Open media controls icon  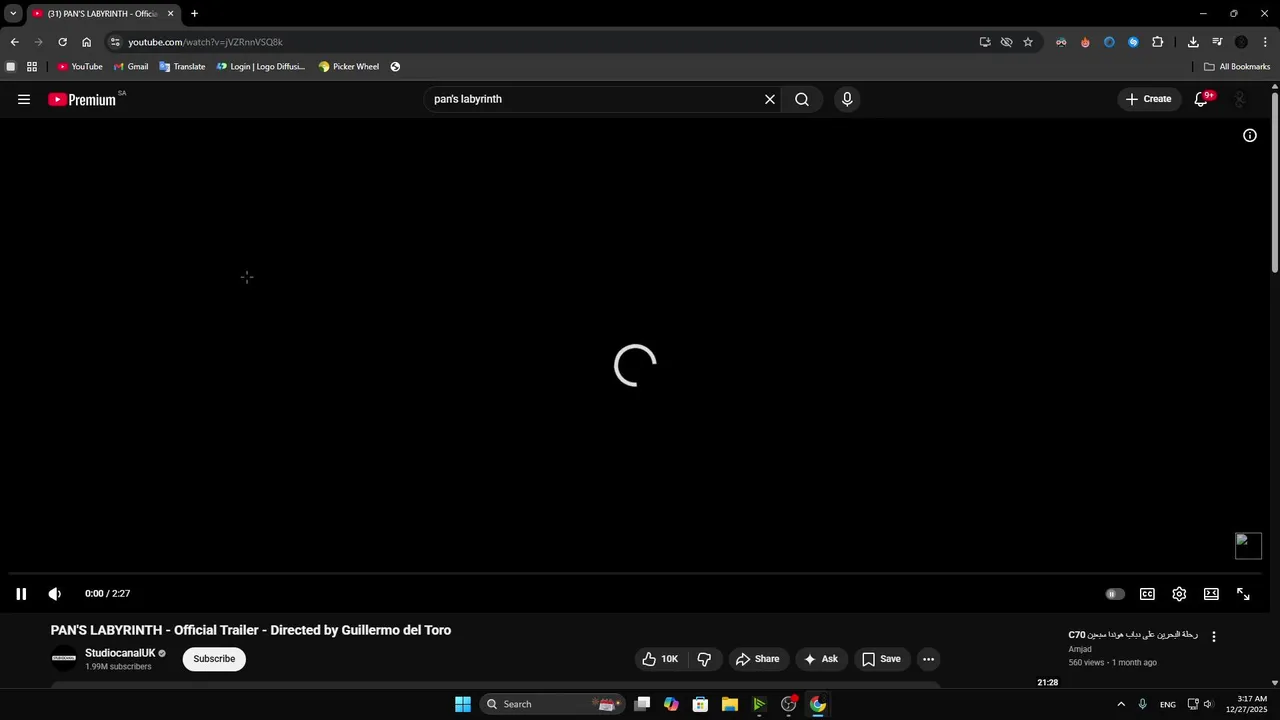coord(1217,42)
